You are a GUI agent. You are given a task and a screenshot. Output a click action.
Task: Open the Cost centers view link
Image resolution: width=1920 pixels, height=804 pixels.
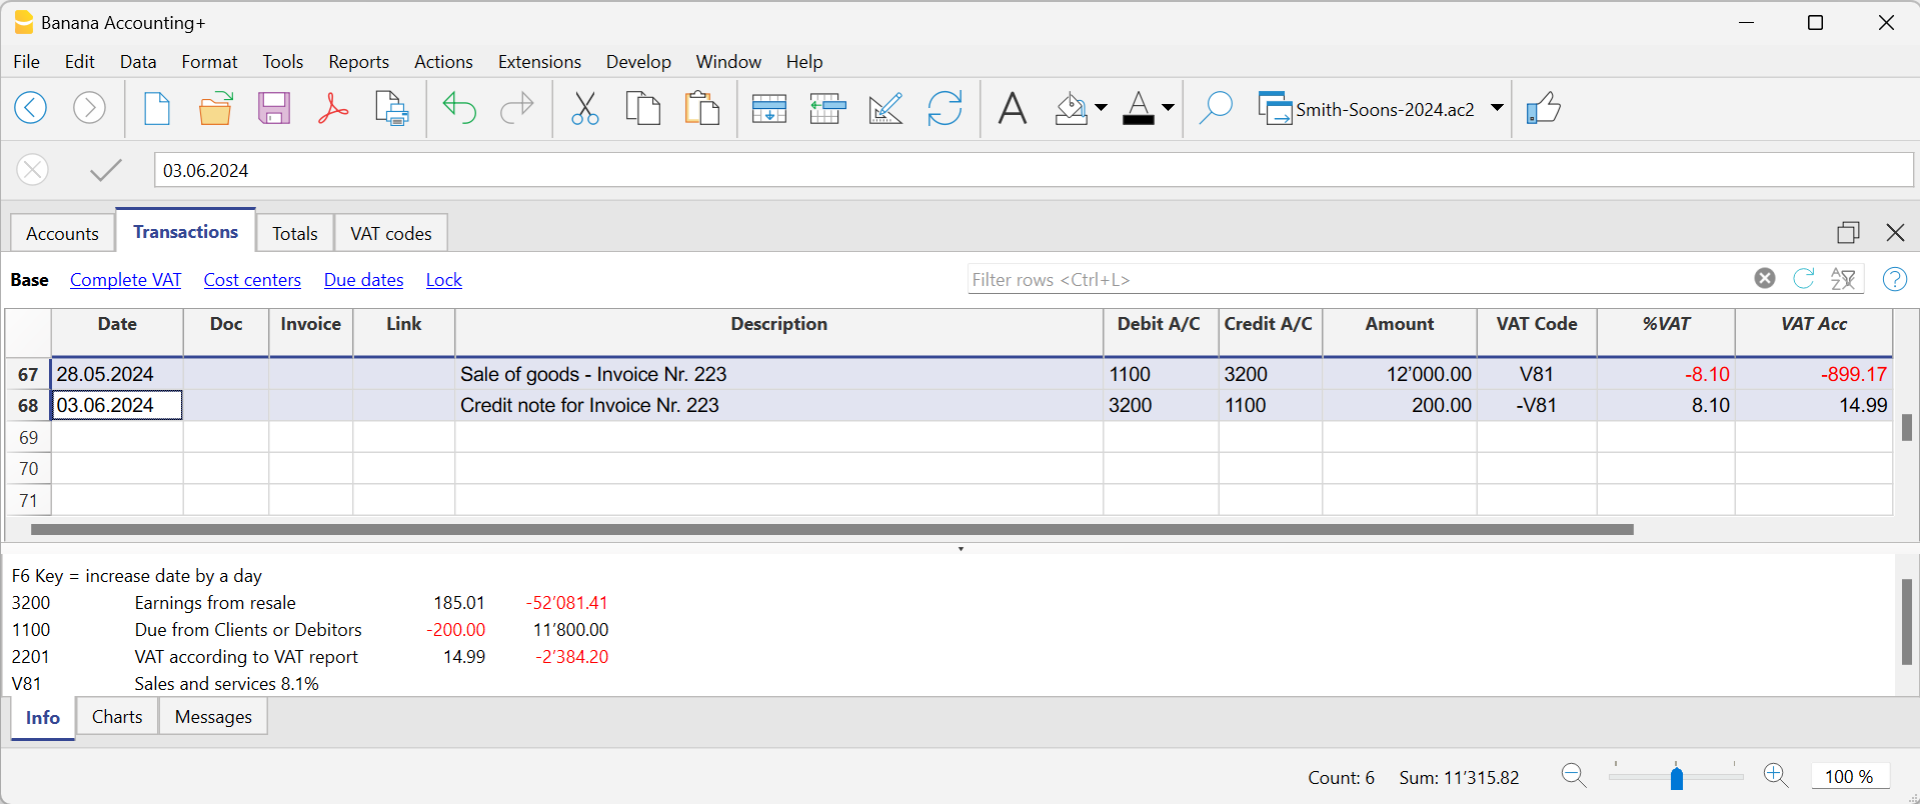(252, 280)
